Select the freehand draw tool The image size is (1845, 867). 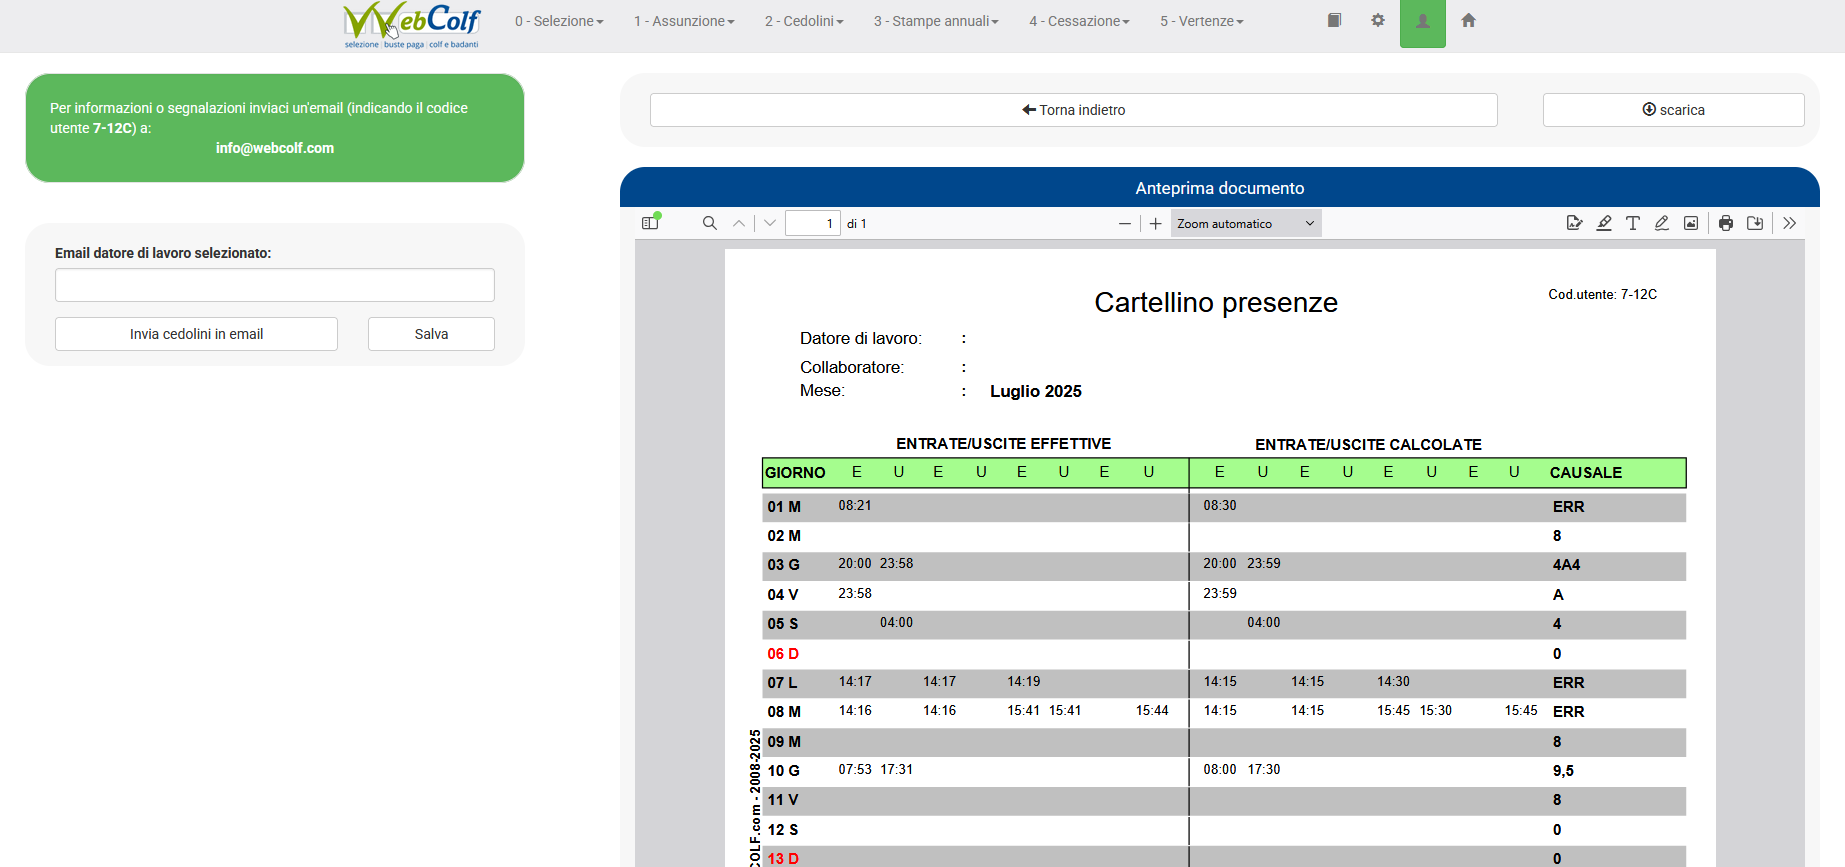pyautogui.click(x=1662, y=223)
